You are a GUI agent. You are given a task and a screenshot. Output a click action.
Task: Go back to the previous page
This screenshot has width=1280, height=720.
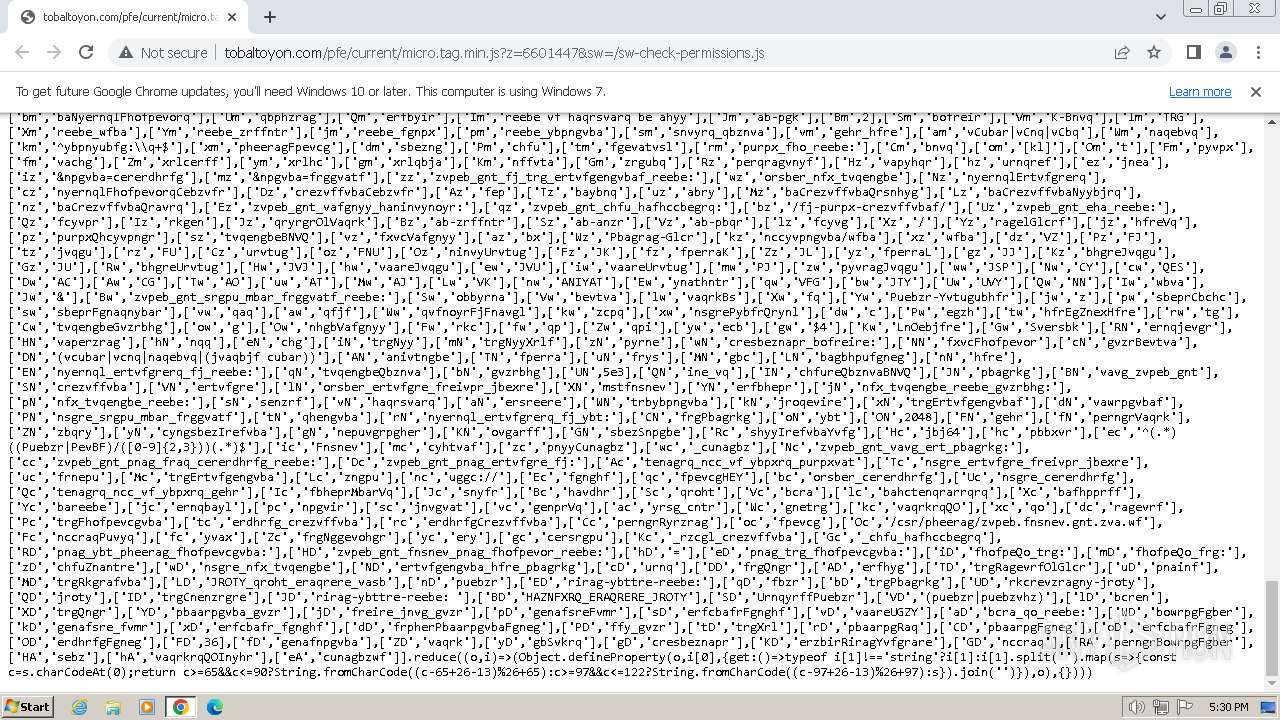[x=22, y=53]
